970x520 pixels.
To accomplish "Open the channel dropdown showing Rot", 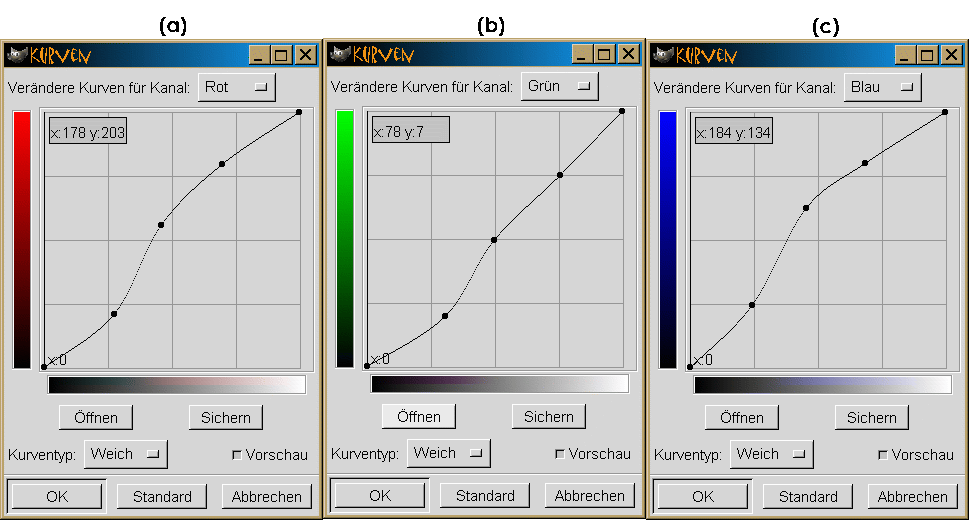I will [236, 88].
